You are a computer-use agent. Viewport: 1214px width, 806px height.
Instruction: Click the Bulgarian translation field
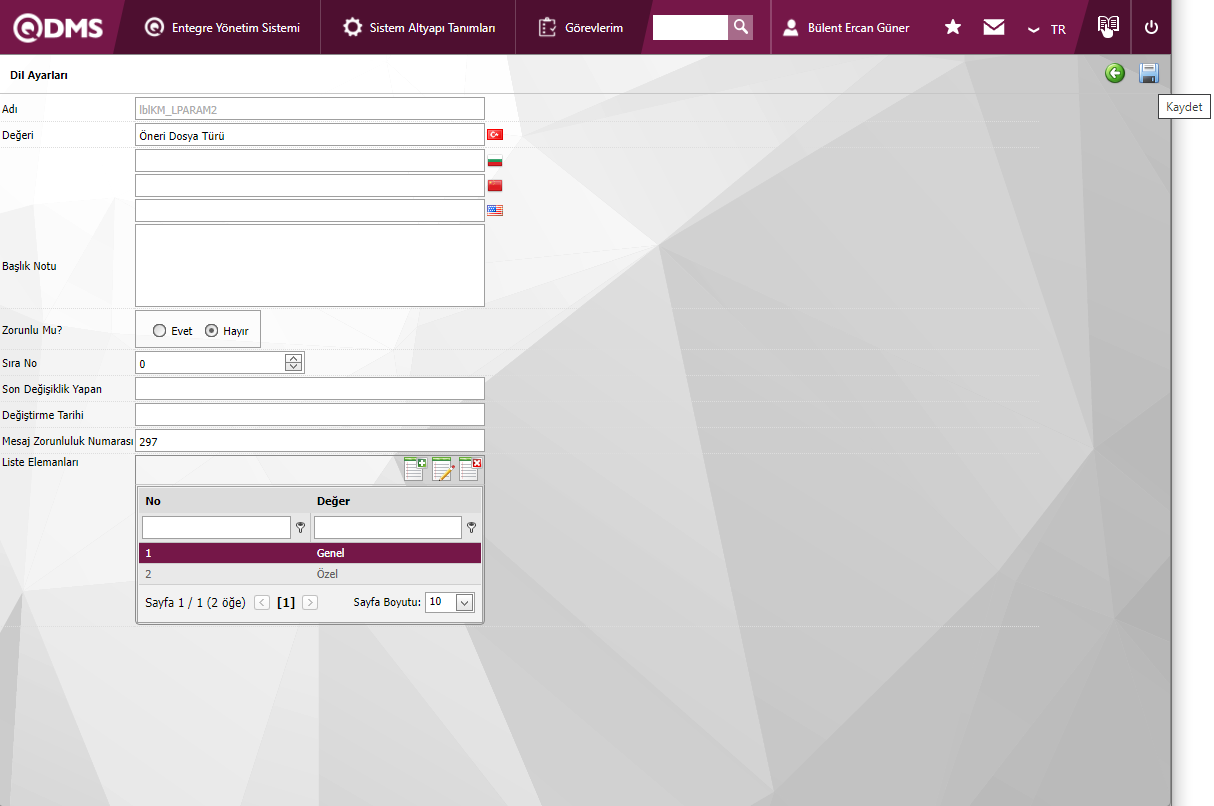tap(310, 160)
